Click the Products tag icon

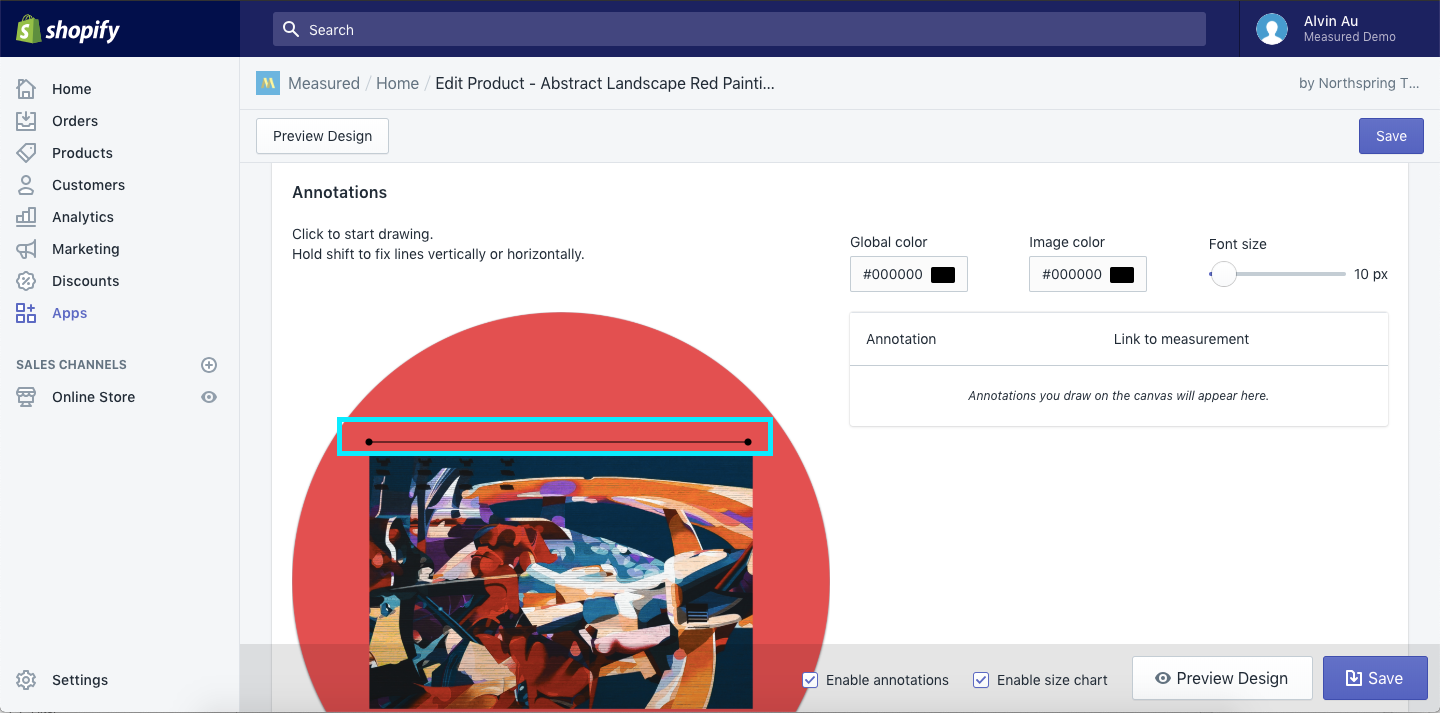click(x=26, y=153)
